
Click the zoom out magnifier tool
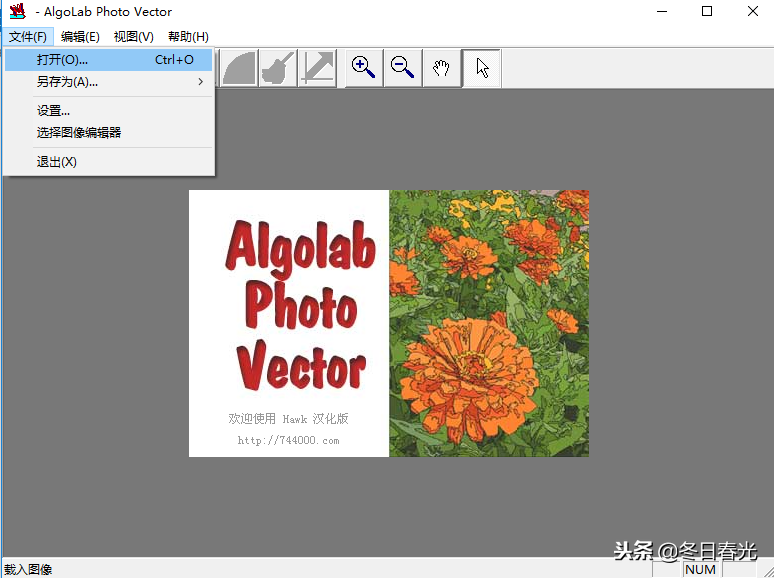(x=403, y=68)
